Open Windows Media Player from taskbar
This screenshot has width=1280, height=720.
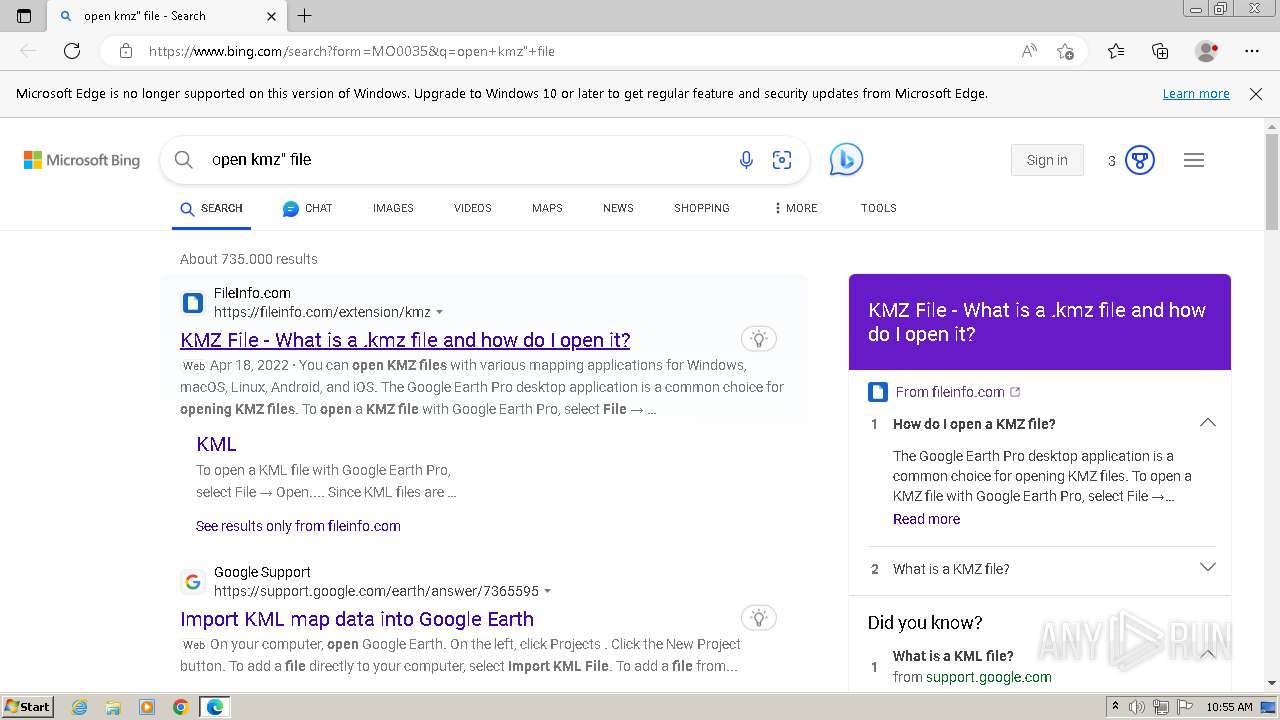pos(147,707)
